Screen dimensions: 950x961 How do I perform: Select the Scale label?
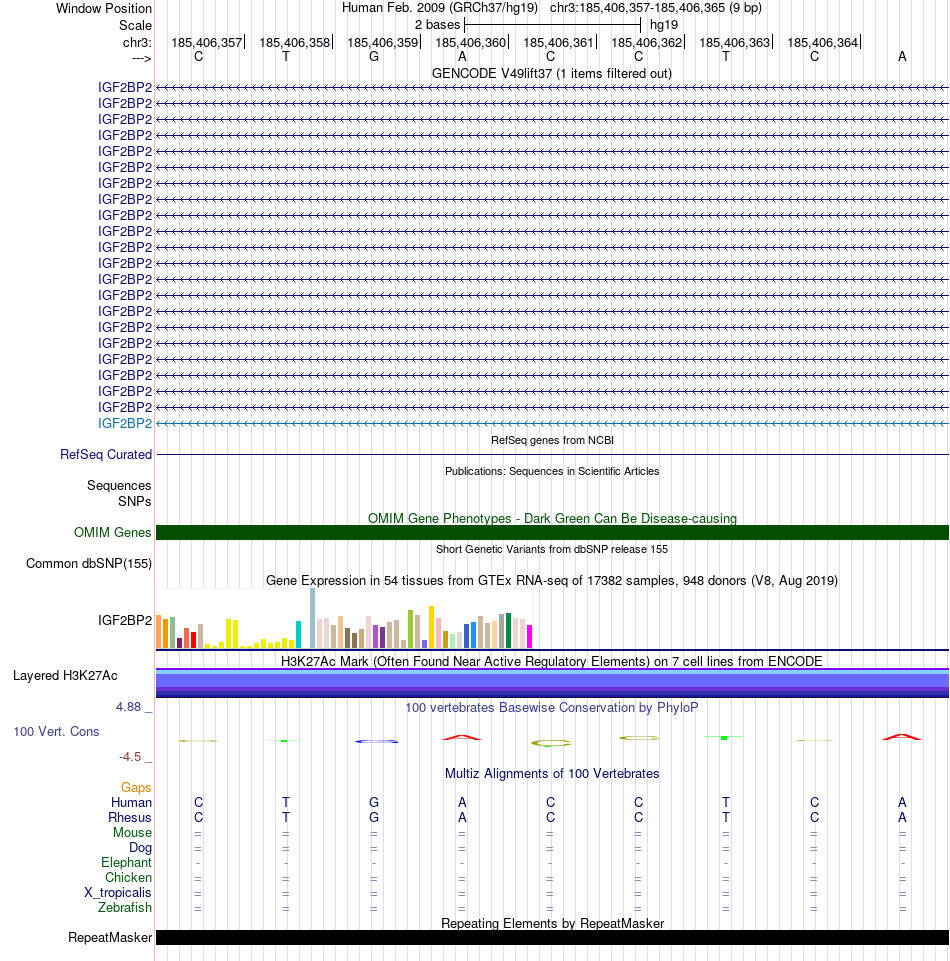point(135,25)
